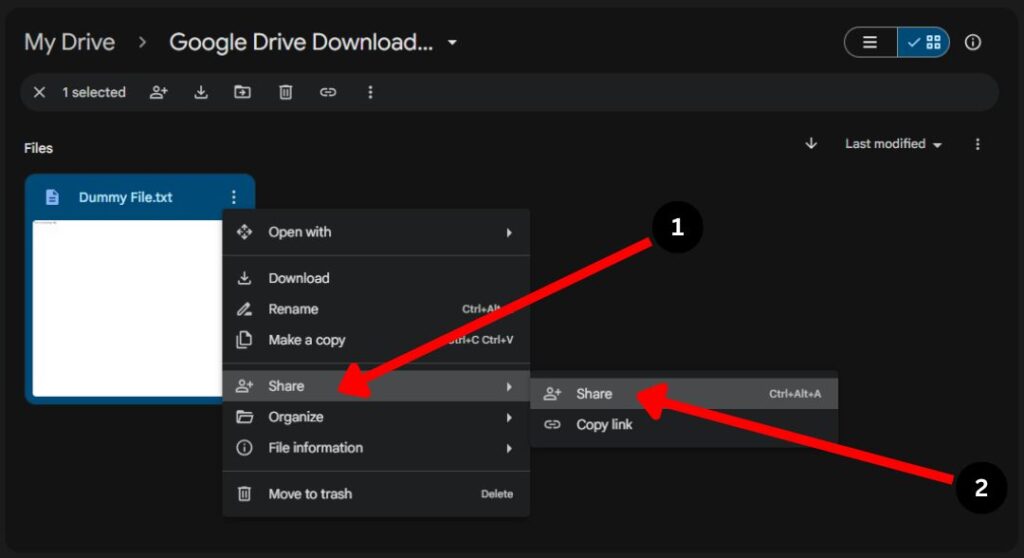Open more actions dots in selection toolbar

coord(370,92)
